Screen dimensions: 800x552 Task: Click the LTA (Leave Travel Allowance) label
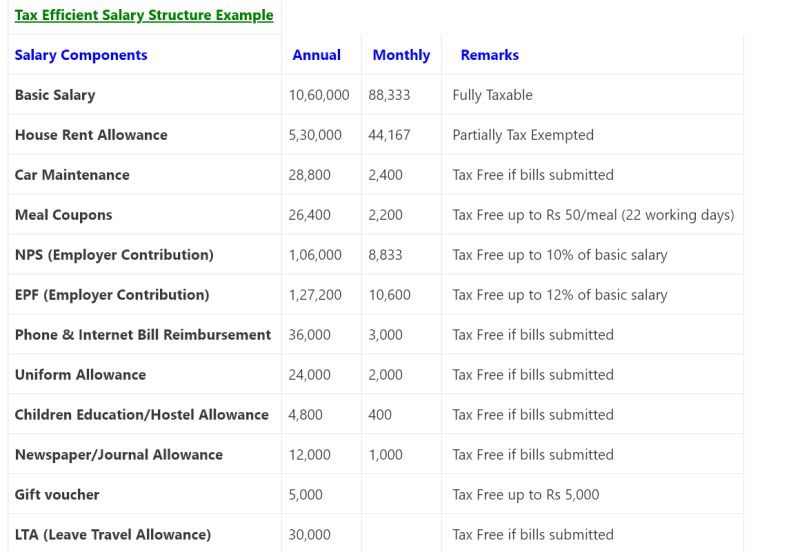pos(112,535)
